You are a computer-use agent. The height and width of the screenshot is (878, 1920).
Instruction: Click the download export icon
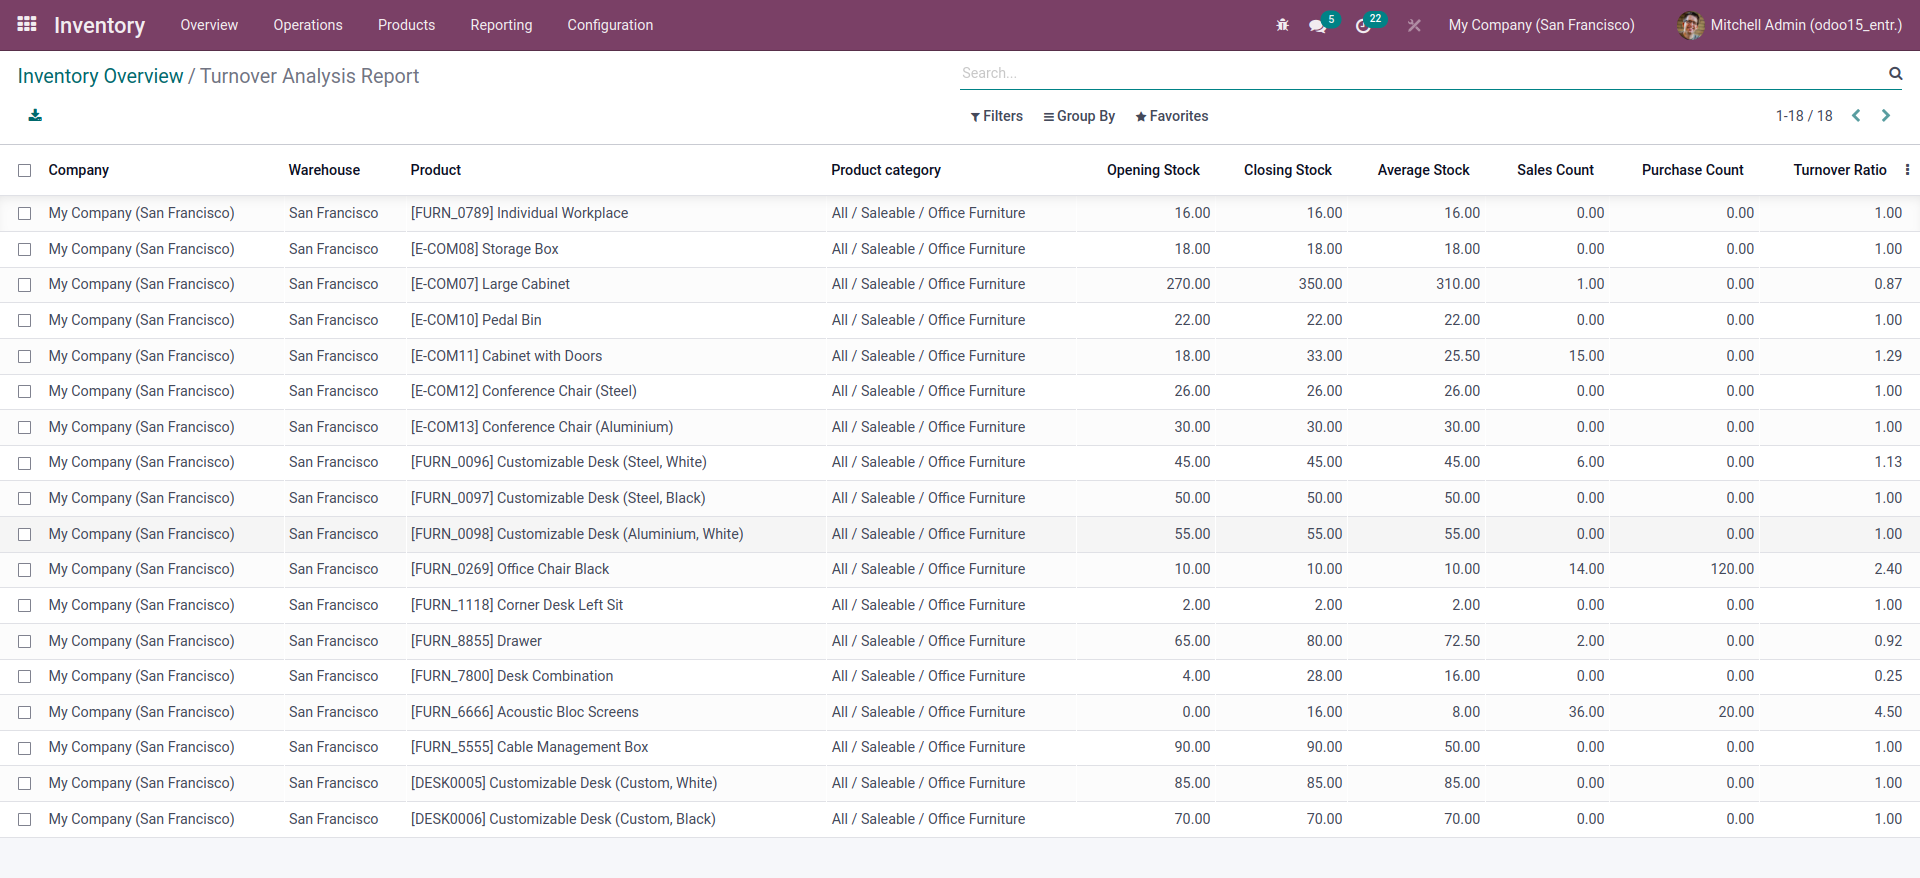(x=35, y=115)
